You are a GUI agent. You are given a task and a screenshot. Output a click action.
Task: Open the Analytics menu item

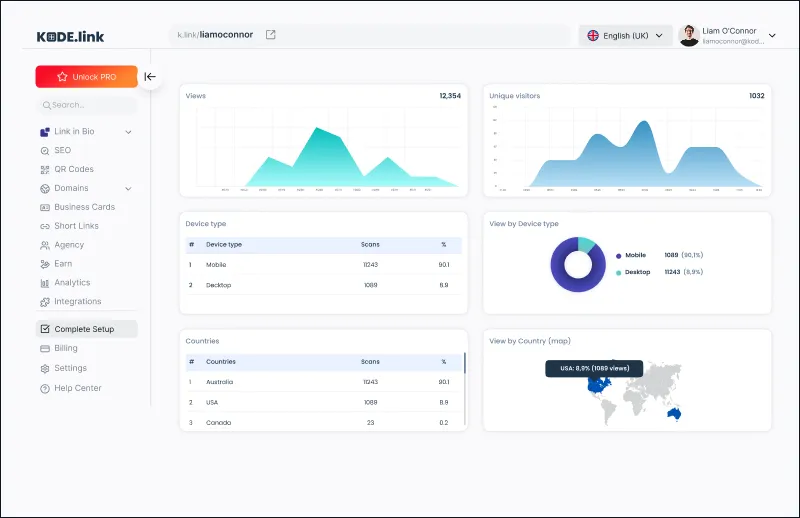[x=72, y=283]
